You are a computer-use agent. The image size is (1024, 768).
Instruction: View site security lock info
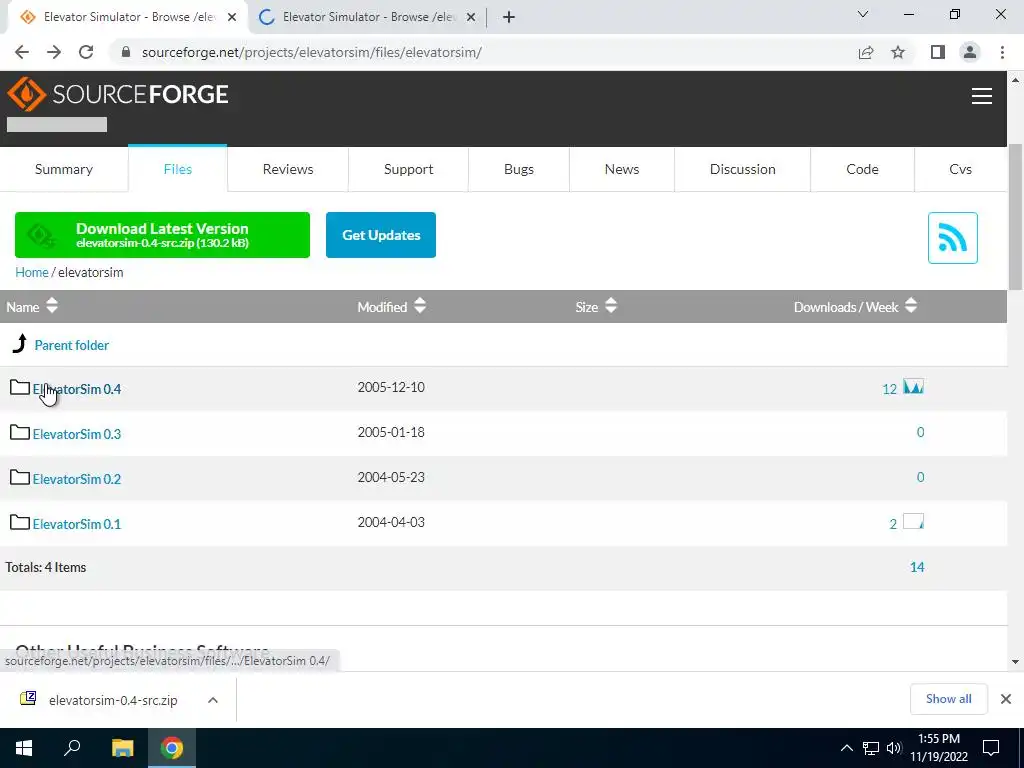pyautogui.click(x=126, y=52)
